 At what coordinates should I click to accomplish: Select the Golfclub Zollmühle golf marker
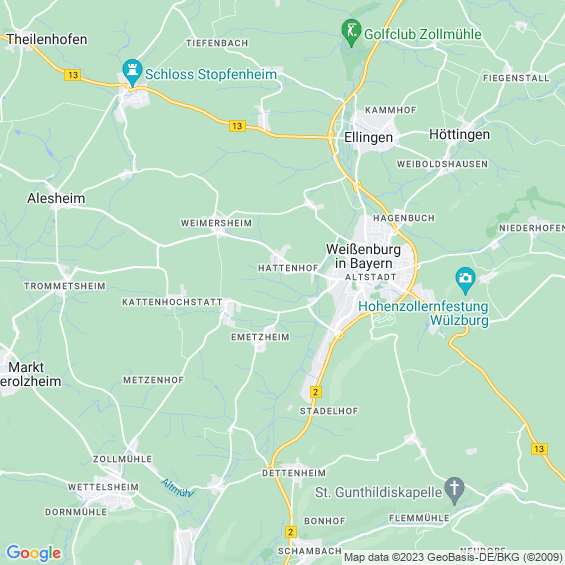351,32
